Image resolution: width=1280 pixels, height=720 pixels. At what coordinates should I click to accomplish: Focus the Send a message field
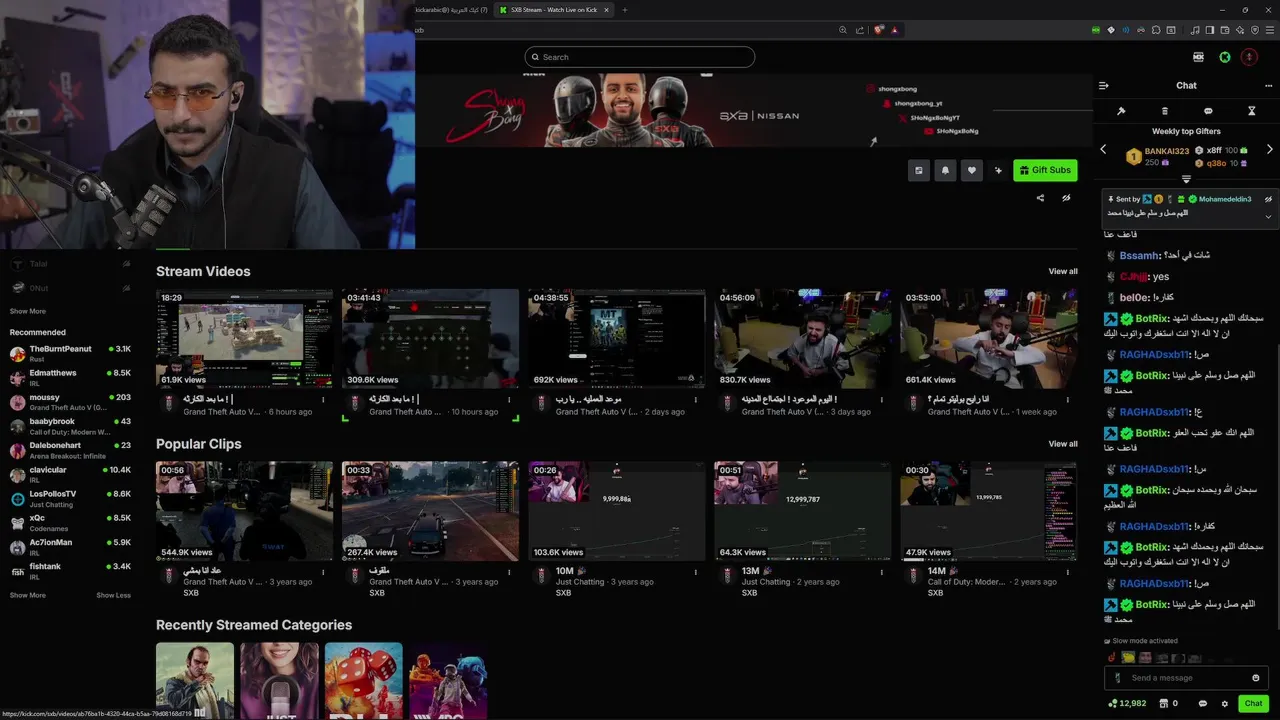1187,678
